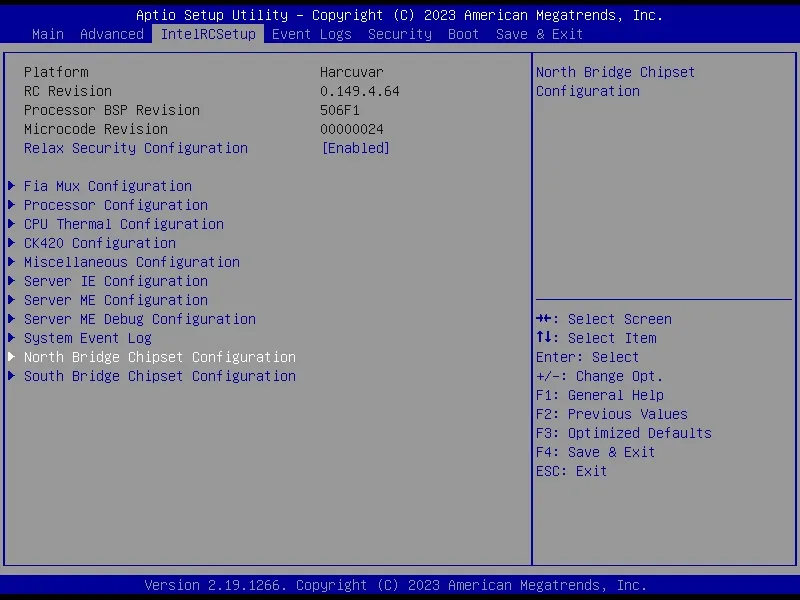Click the Version 2.19.1266 footer text
The width and height of the screenshot is (800, 600).
[395, 585]
